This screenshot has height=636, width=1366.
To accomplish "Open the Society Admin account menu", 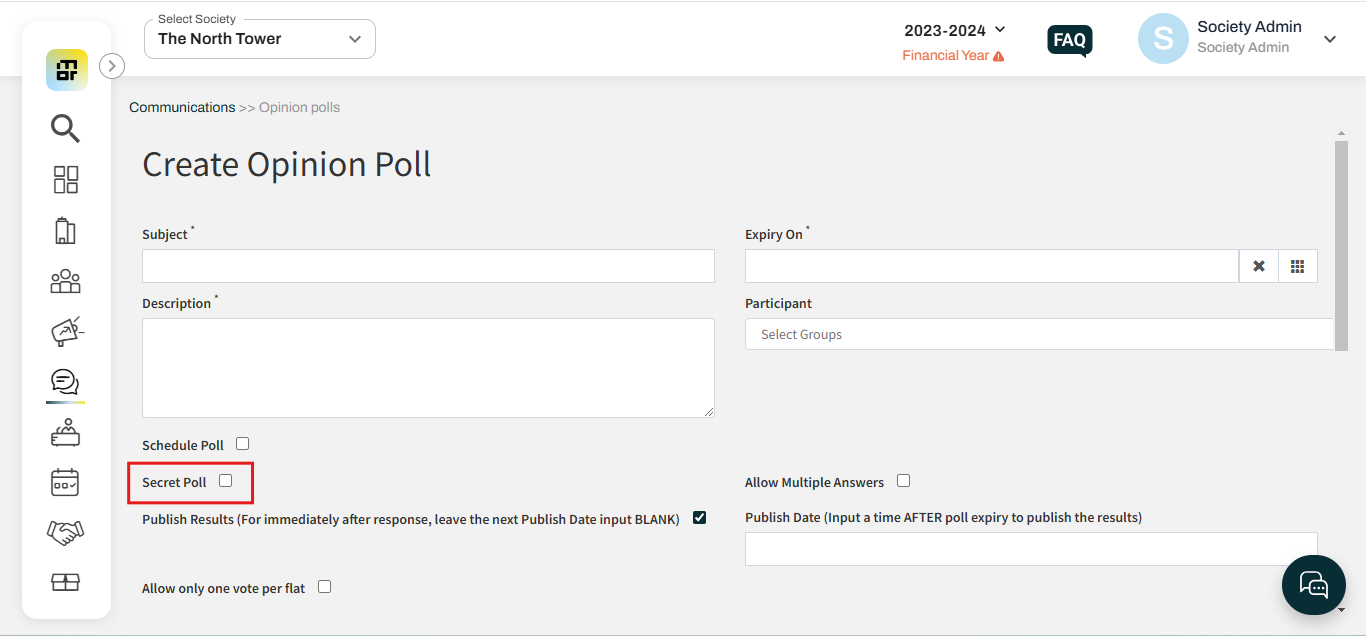I will [1239, 38].
